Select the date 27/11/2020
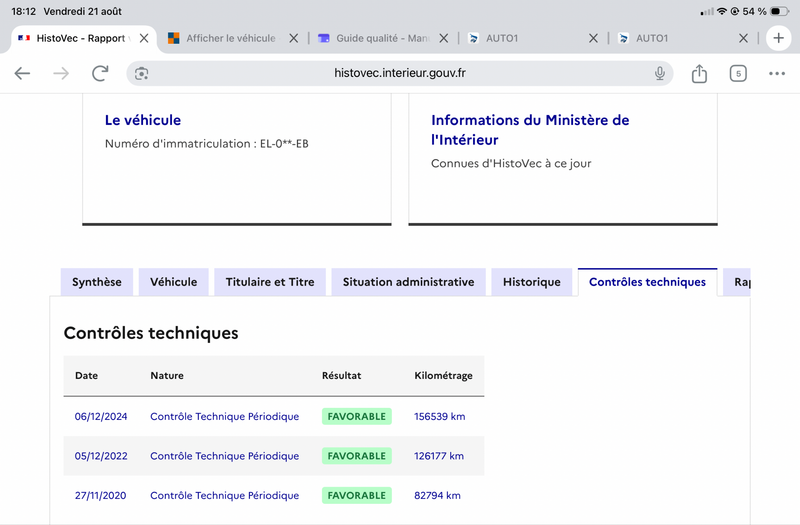 (101, 495)
